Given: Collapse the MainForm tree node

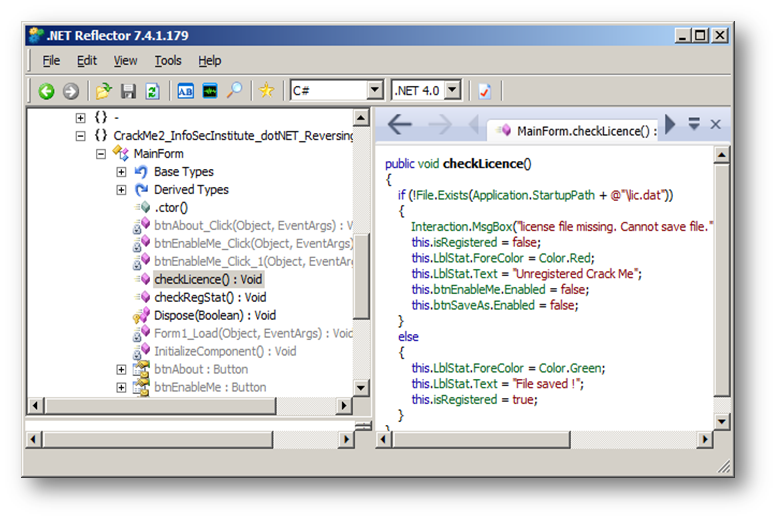Looking at the screenshot, I should (102, 154).
